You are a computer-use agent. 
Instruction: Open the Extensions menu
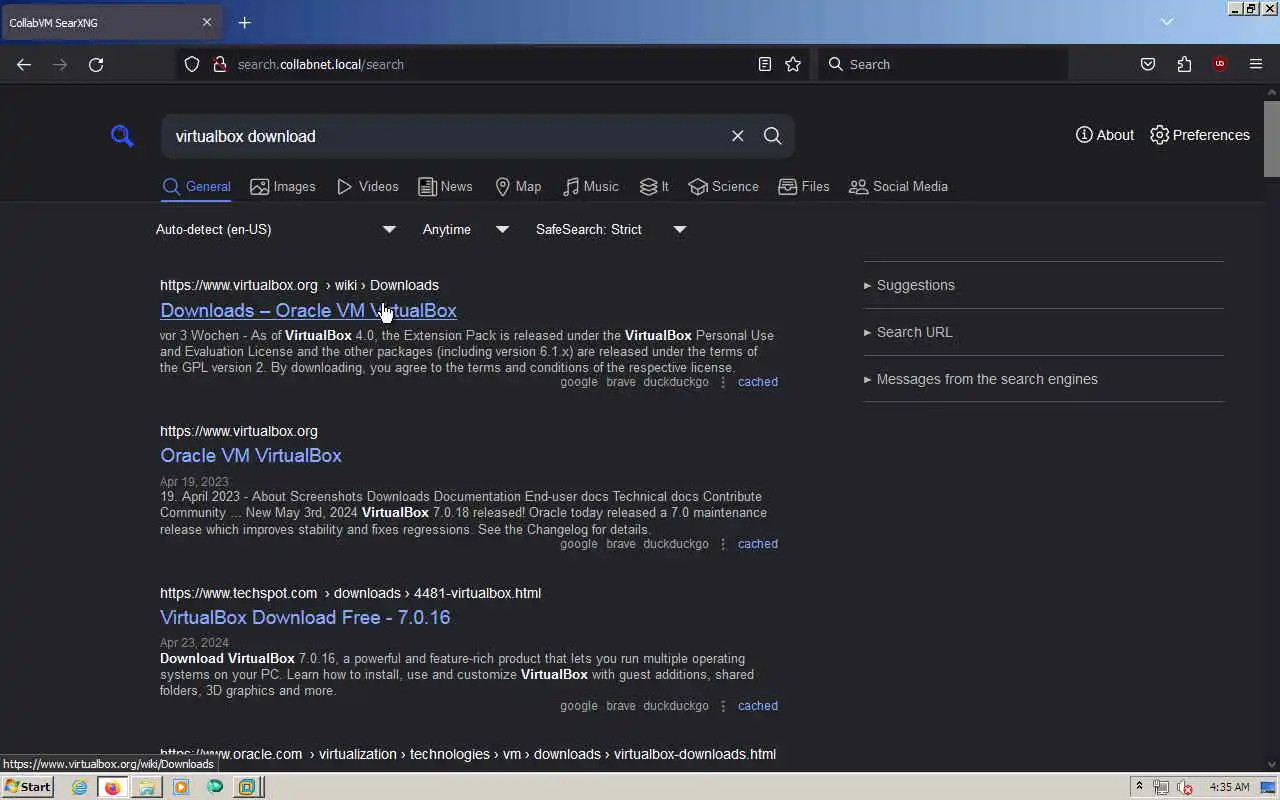(x=1184, y=64)
